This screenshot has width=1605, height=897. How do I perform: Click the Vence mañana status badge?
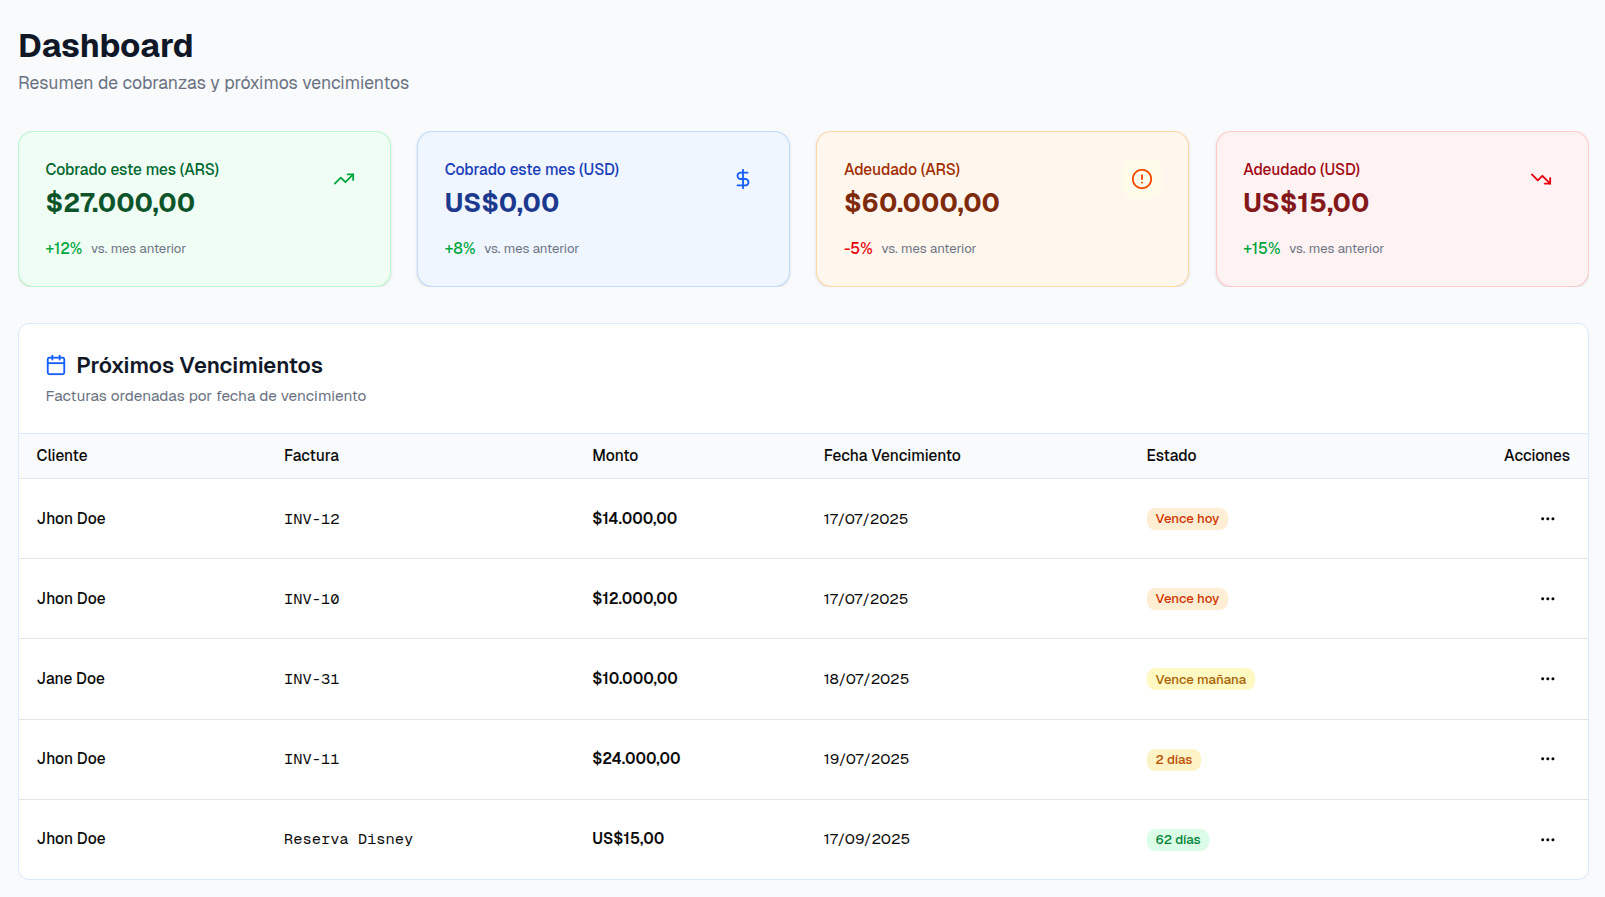click(x=1200, y=680)
